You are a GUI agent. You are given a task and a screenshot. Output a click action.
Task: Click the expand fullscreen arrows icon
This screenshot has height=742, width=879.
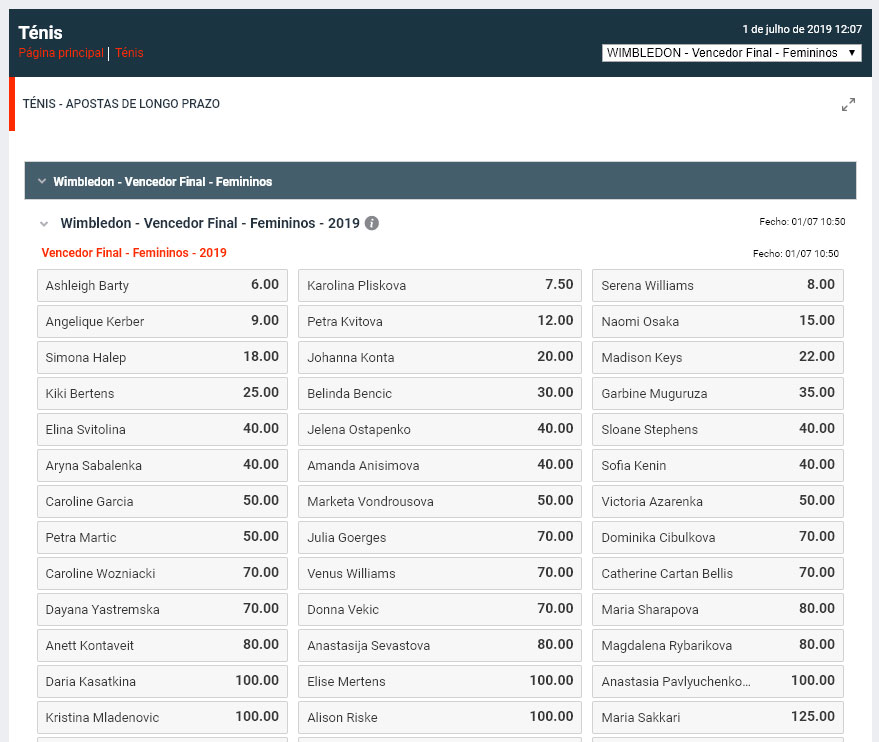point(848,104)
